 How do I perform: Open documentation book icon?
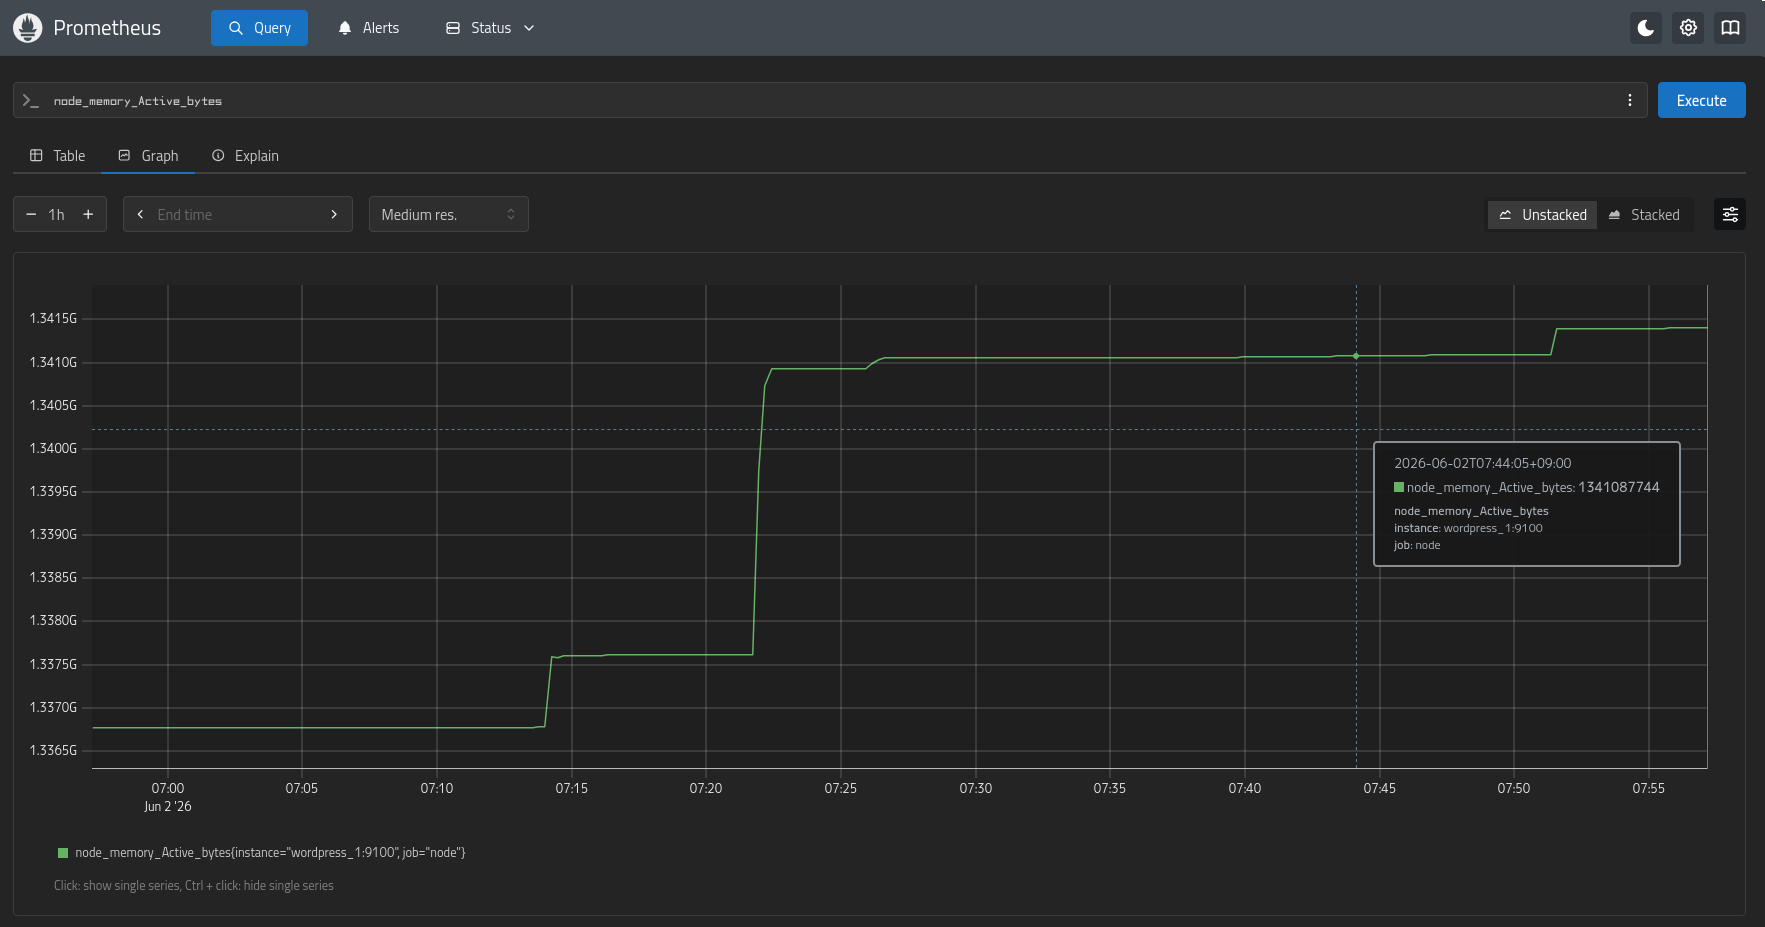(x=1730, y=28)
